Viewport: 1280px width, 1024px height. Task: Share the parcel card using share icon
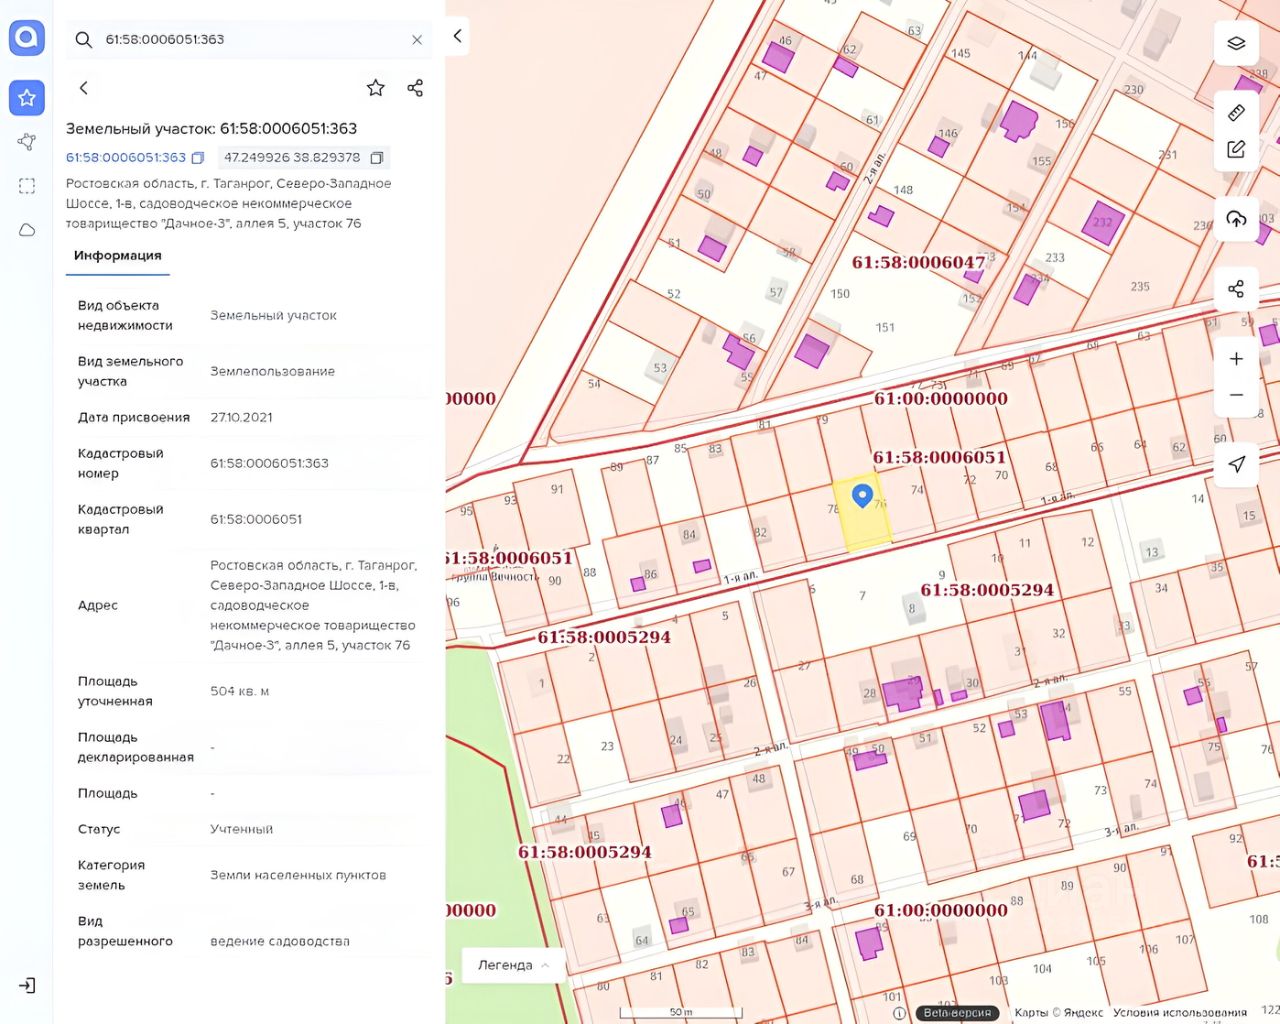point(416,88)
